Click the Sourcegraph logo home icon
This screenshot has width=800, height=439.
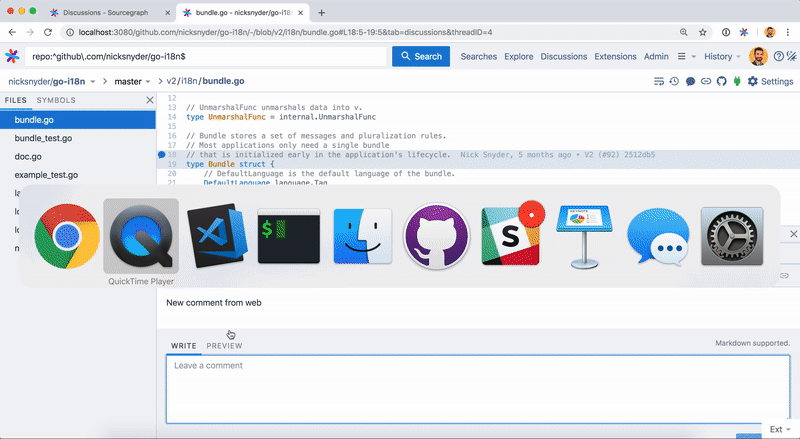click(12, 56)
